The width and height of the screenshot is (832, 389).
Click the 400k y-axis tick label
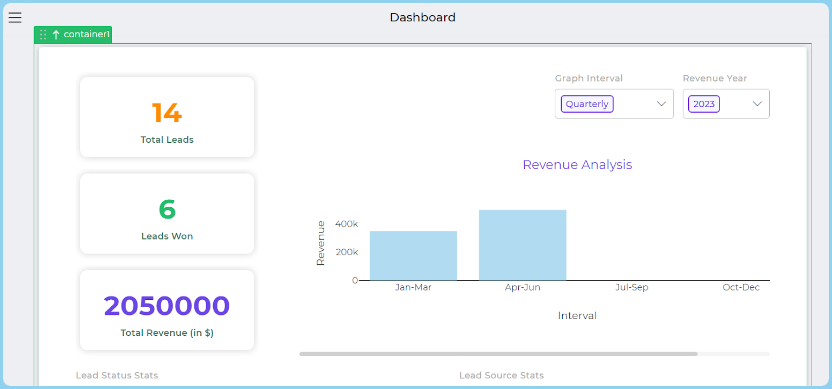[347, 224]
